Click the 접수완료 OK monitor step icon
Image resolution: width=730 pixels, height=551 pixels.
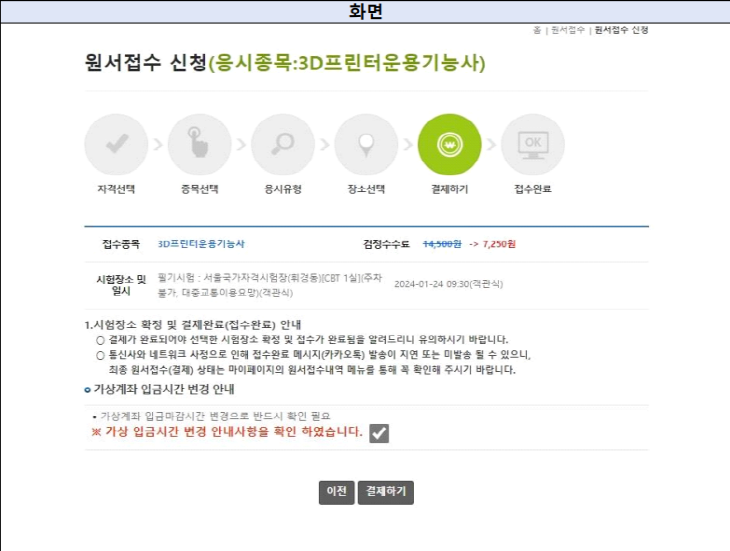[533, 144]
